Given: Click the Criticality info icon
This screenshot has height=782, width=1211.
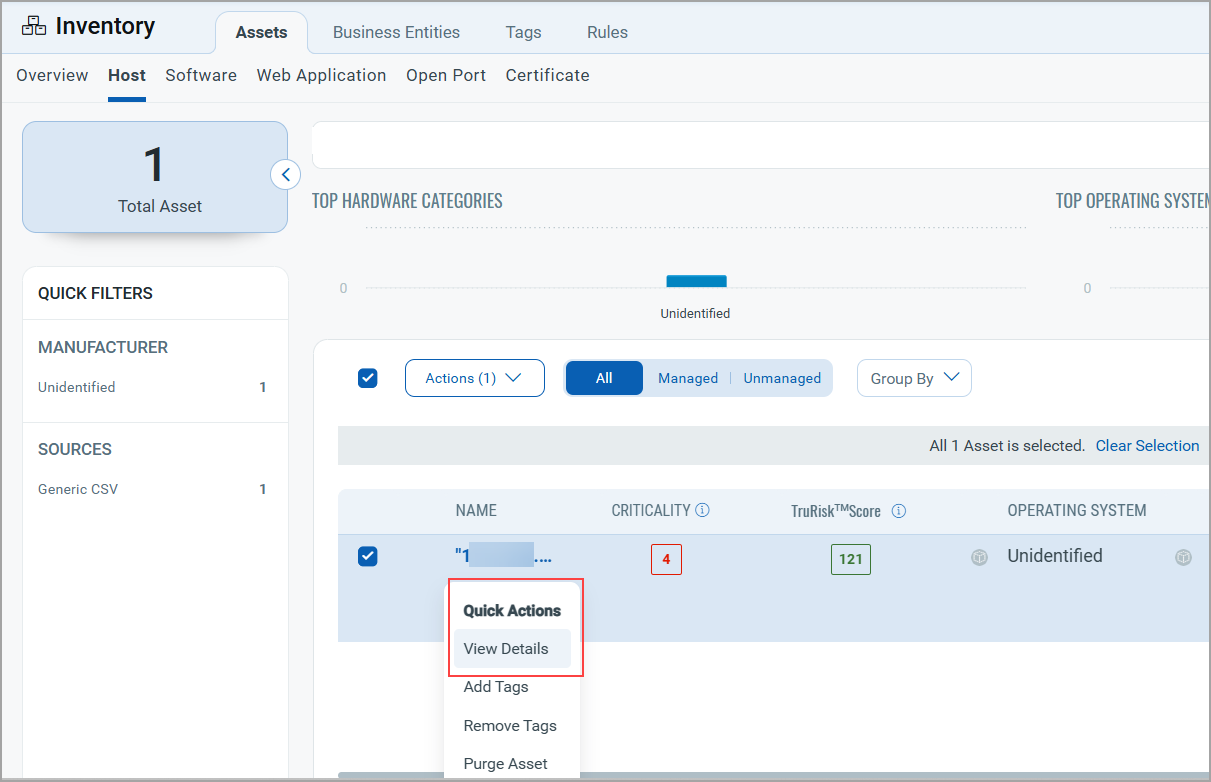Looking at the screenshot, I should point(702,510).
